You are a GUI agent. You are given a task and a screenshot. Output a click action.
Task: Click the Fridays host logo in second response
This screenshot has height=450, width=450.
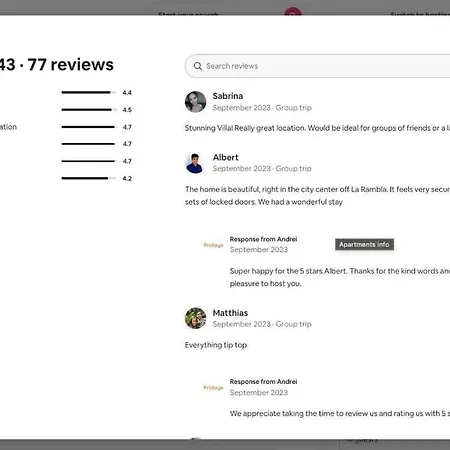[213, 387]
